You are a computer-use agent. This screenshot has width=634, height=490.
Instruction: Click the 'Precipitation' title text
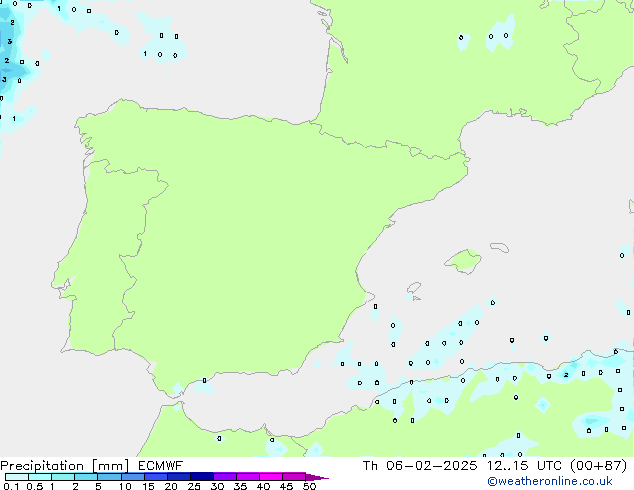click(x=42, y=466)
